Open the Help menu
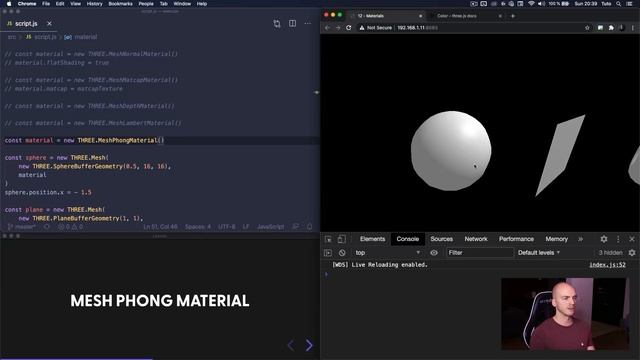Screen dimensions: 640x360 [202, 4]
